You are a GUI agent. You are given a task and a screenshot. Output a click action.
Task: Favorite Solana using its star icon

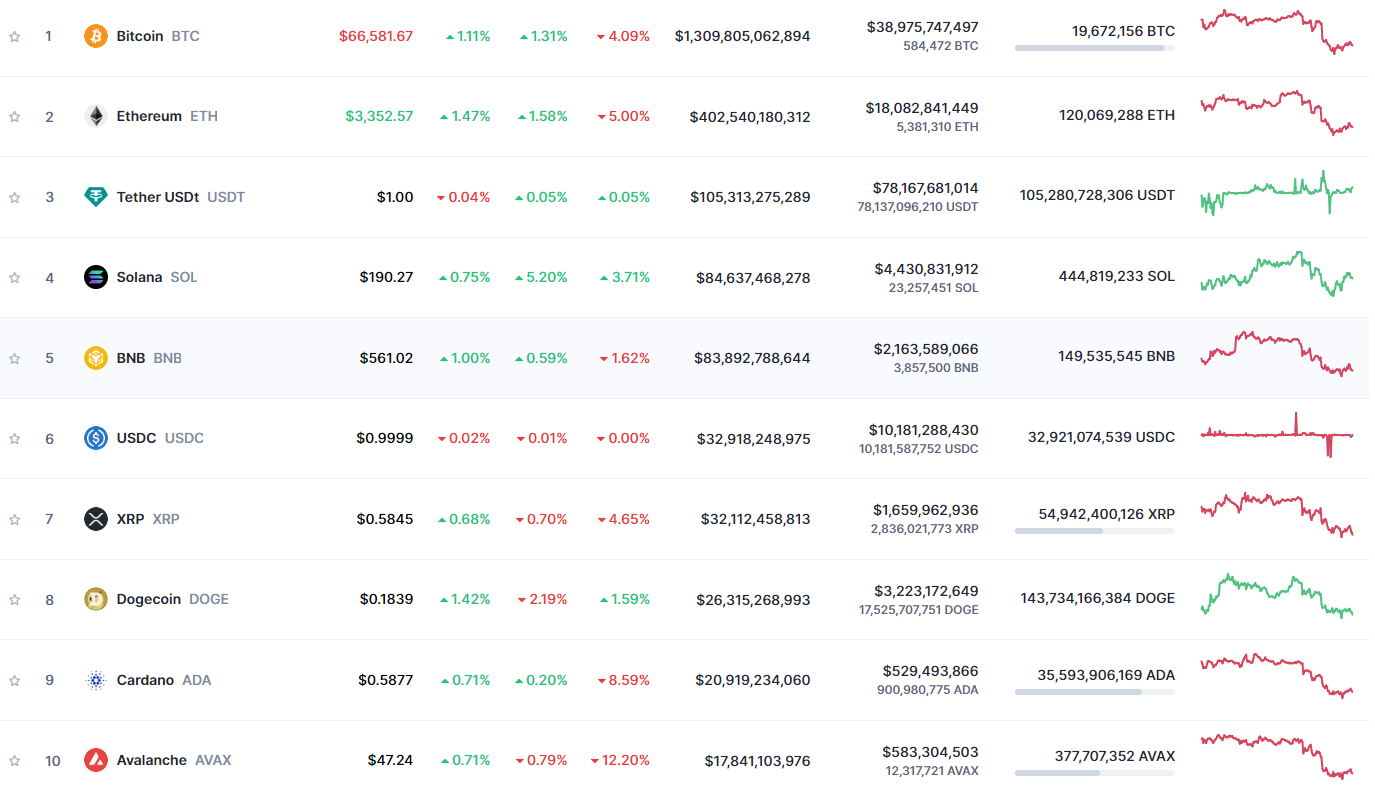[14, 277]
